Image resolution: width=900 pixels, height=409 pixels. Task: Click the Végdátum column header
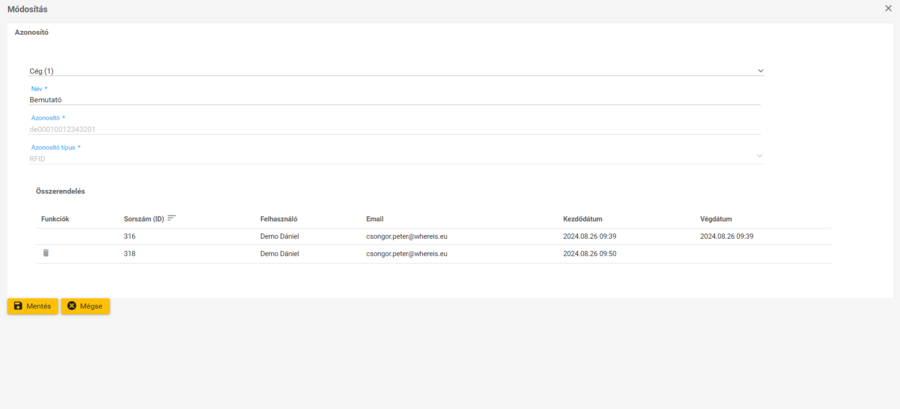coord(717,219)
